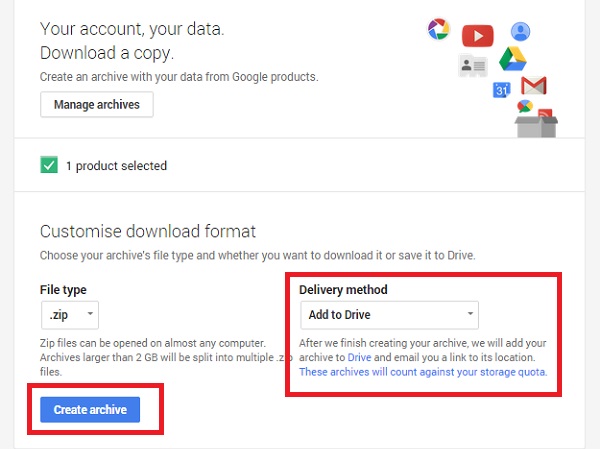Click the Google Drive triangle icon
This screenshot has height=449, width=600.
coord(513,59)
